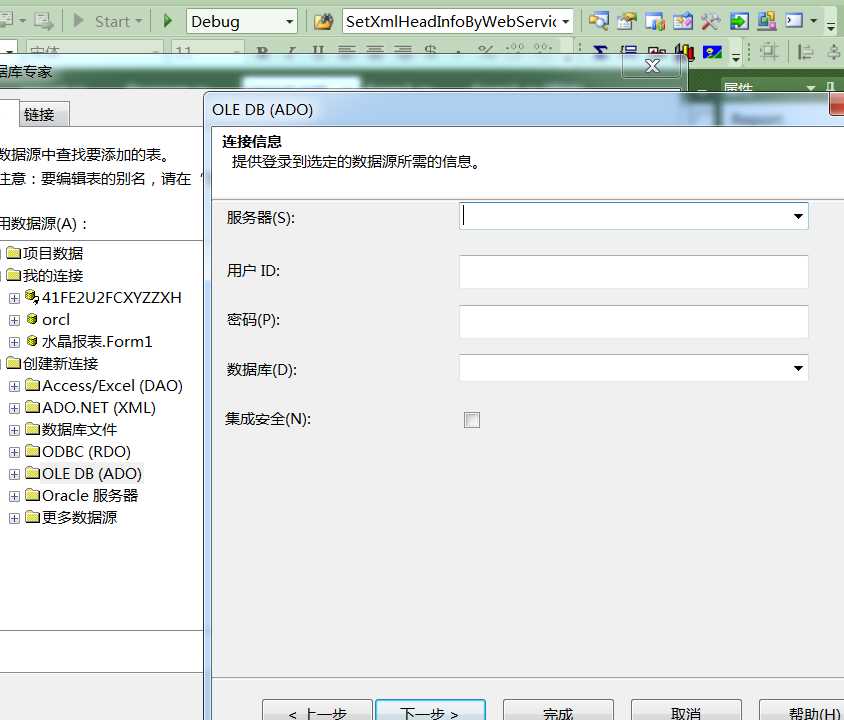This screenshot has width=844, height=720.
Task: Select ODBC (RDO) data source
Action: coord(87,451)
